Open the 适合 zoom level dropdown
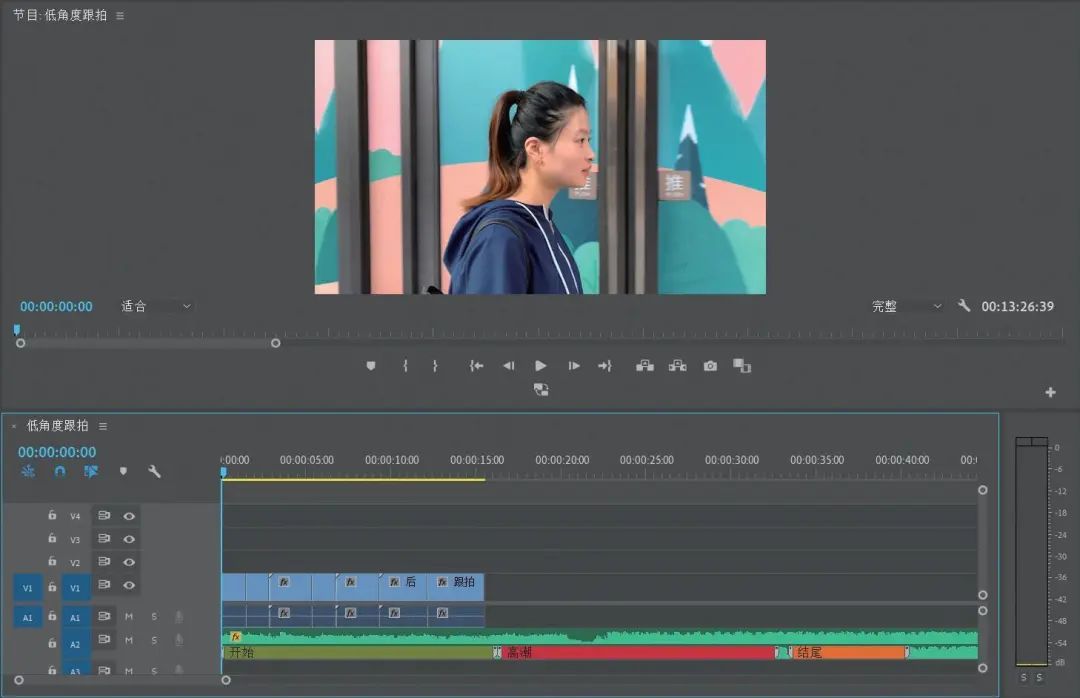This screenshot has height=698, width=1080. pyautogui.click(x=156, y=306)
